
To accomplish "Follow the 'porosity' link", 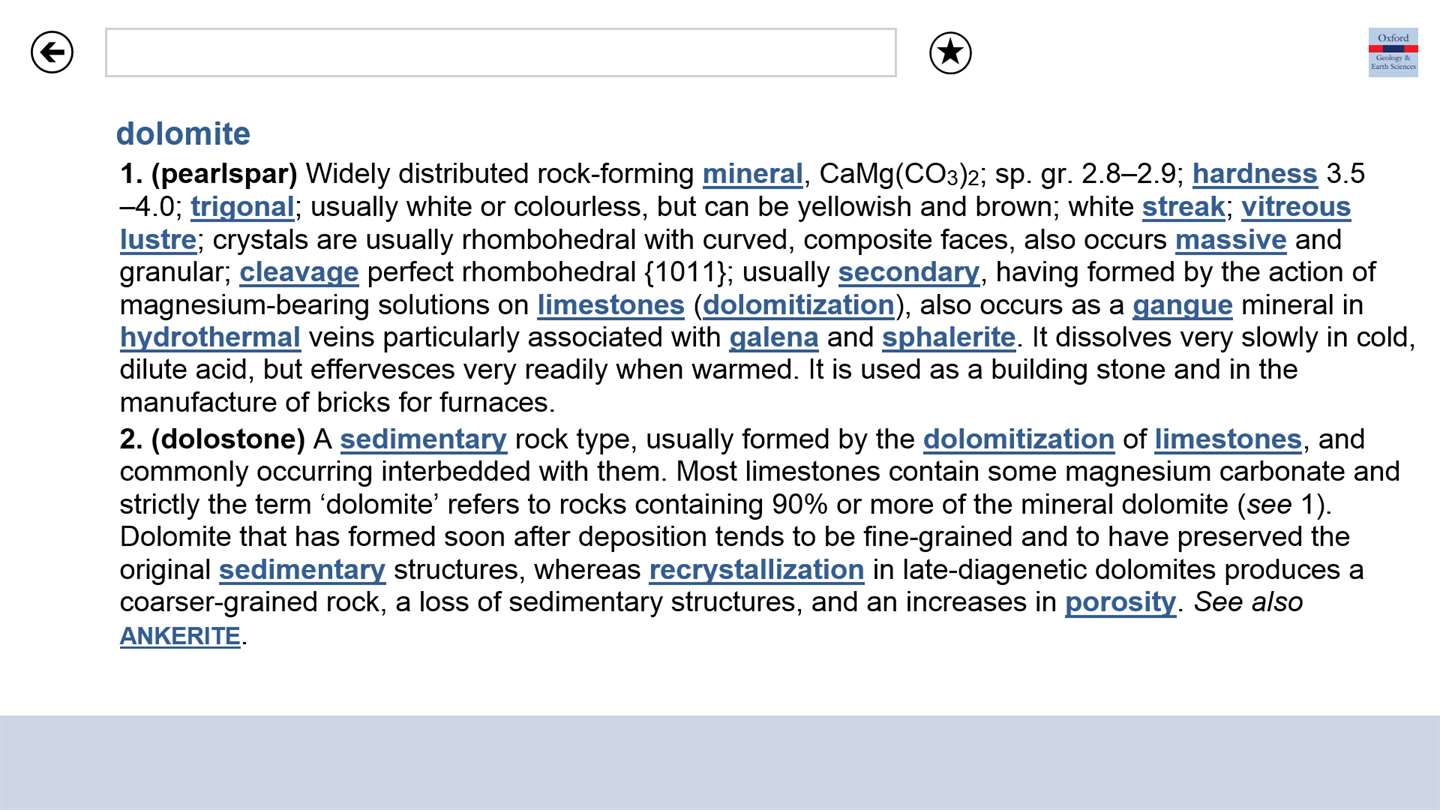I will [1120, 602].
